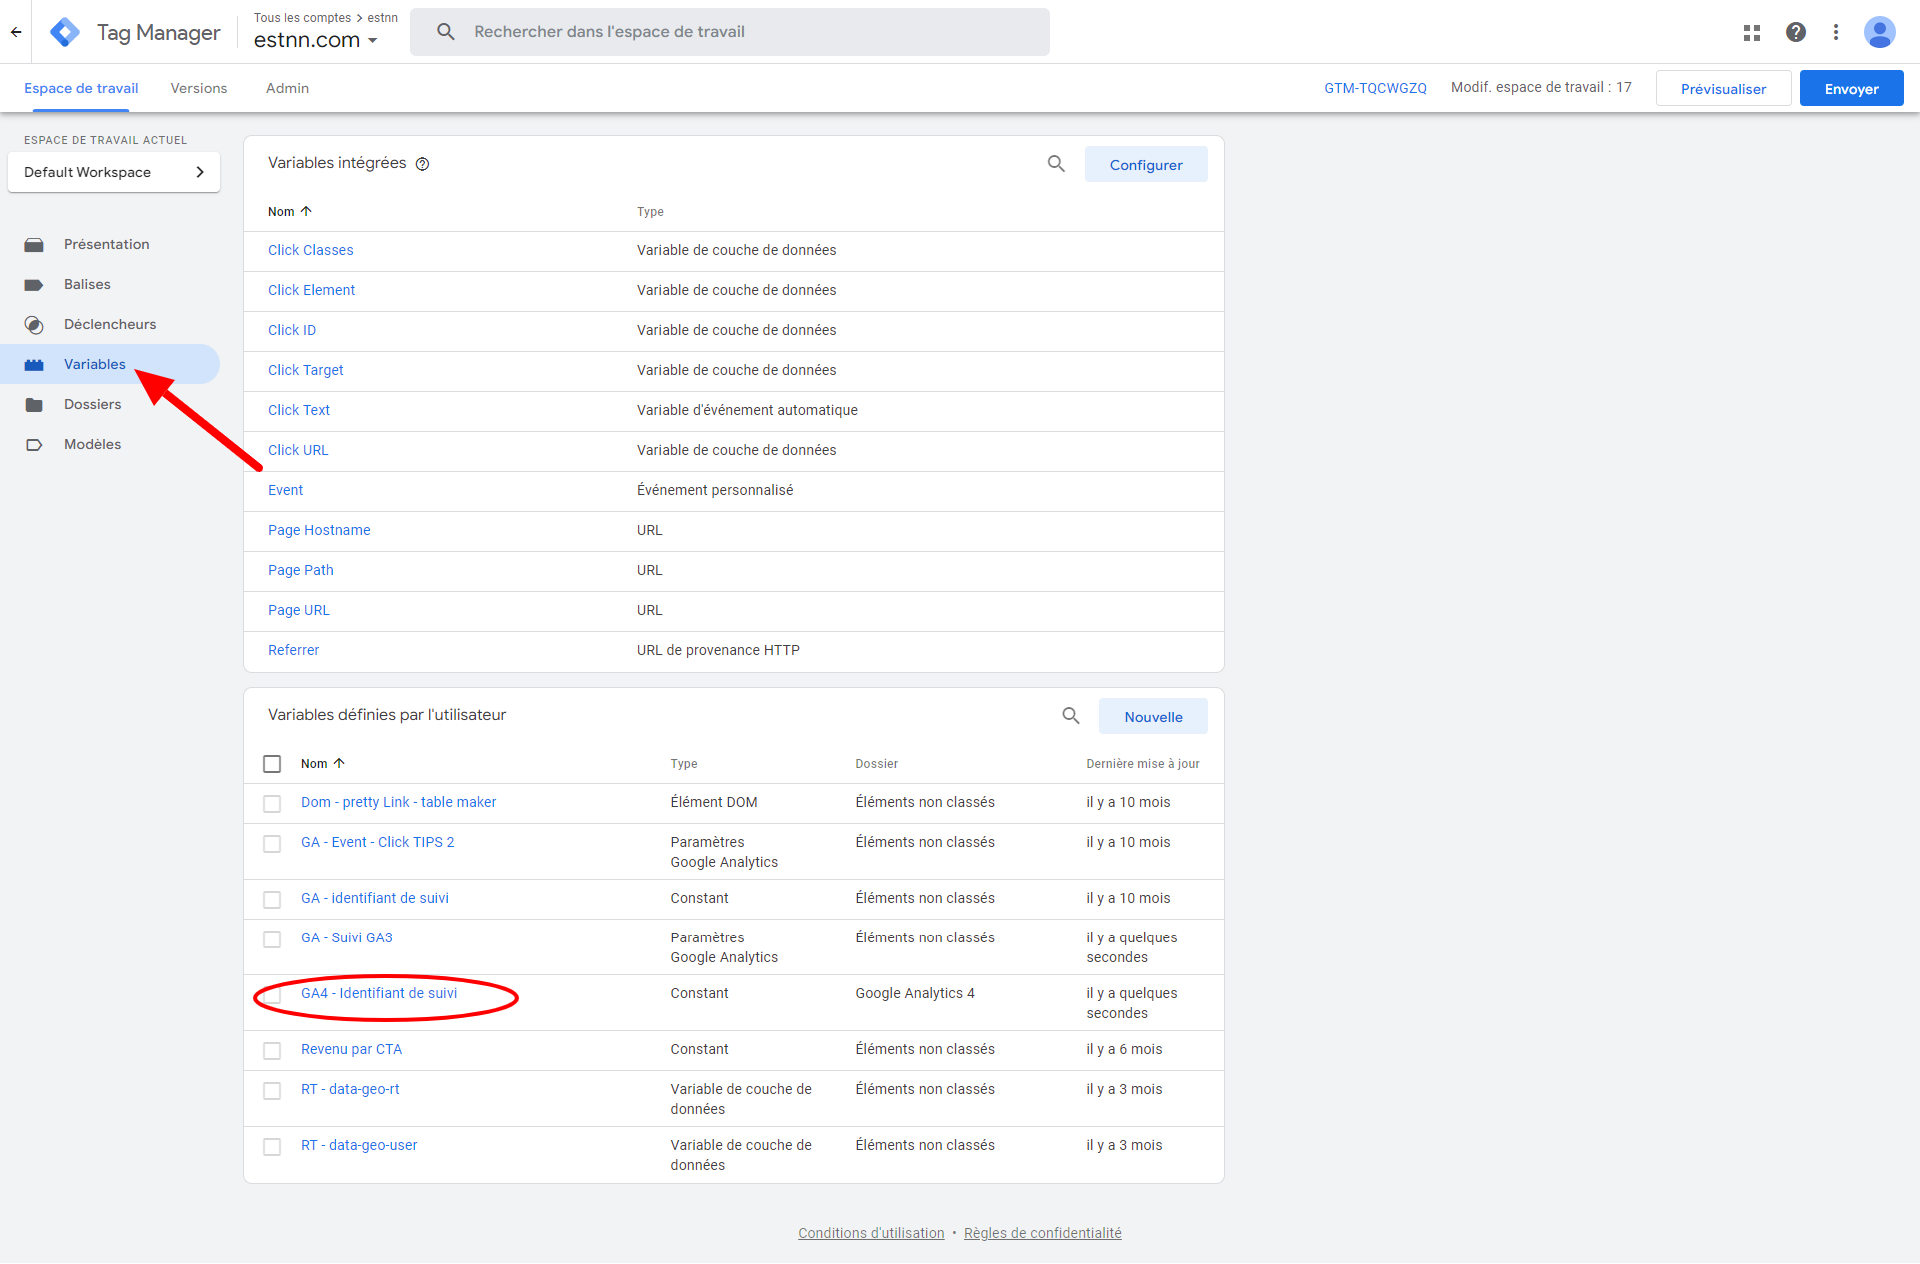Click the back arrow next to Tag Manager
This screenshot has height=1264, width=1920.
click(x=16, y=32)
